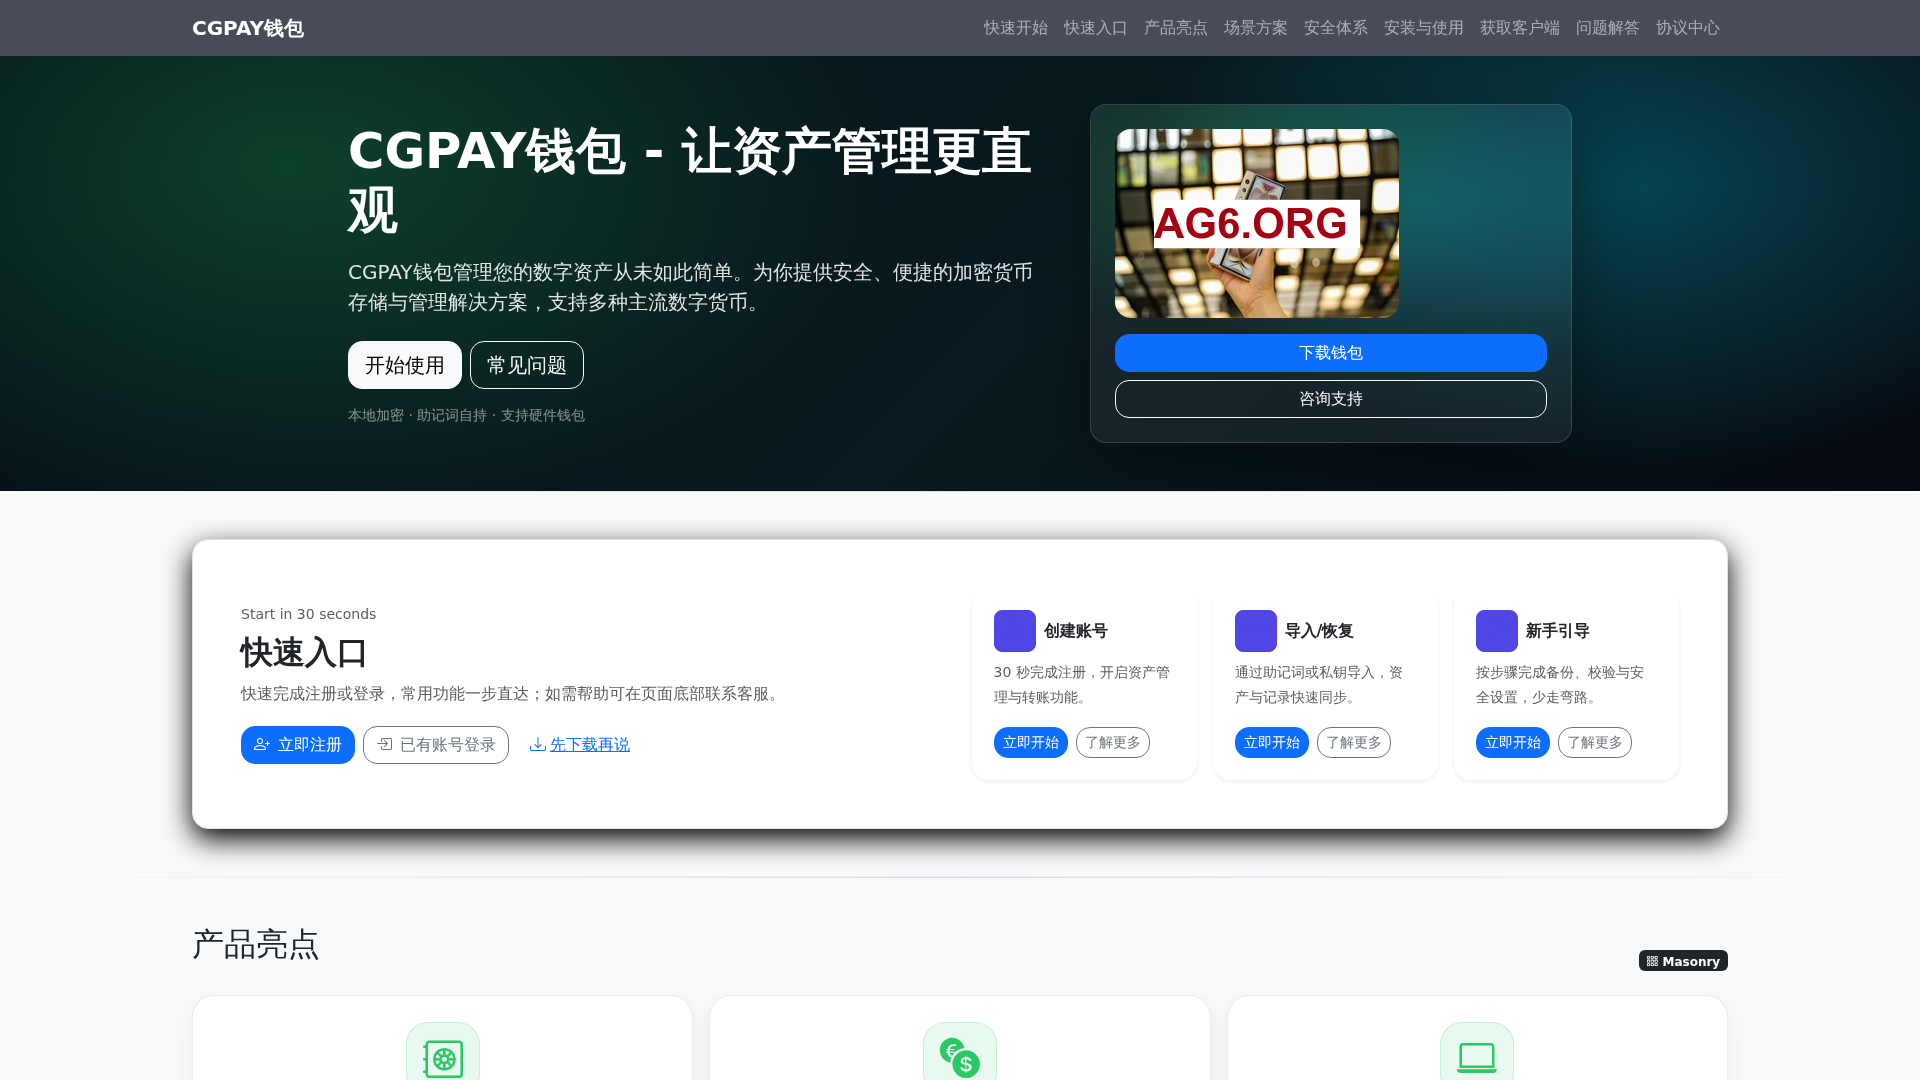
Task: Click 了解更多 in the 新手引导 card
Action: [x=1595, y=743]
